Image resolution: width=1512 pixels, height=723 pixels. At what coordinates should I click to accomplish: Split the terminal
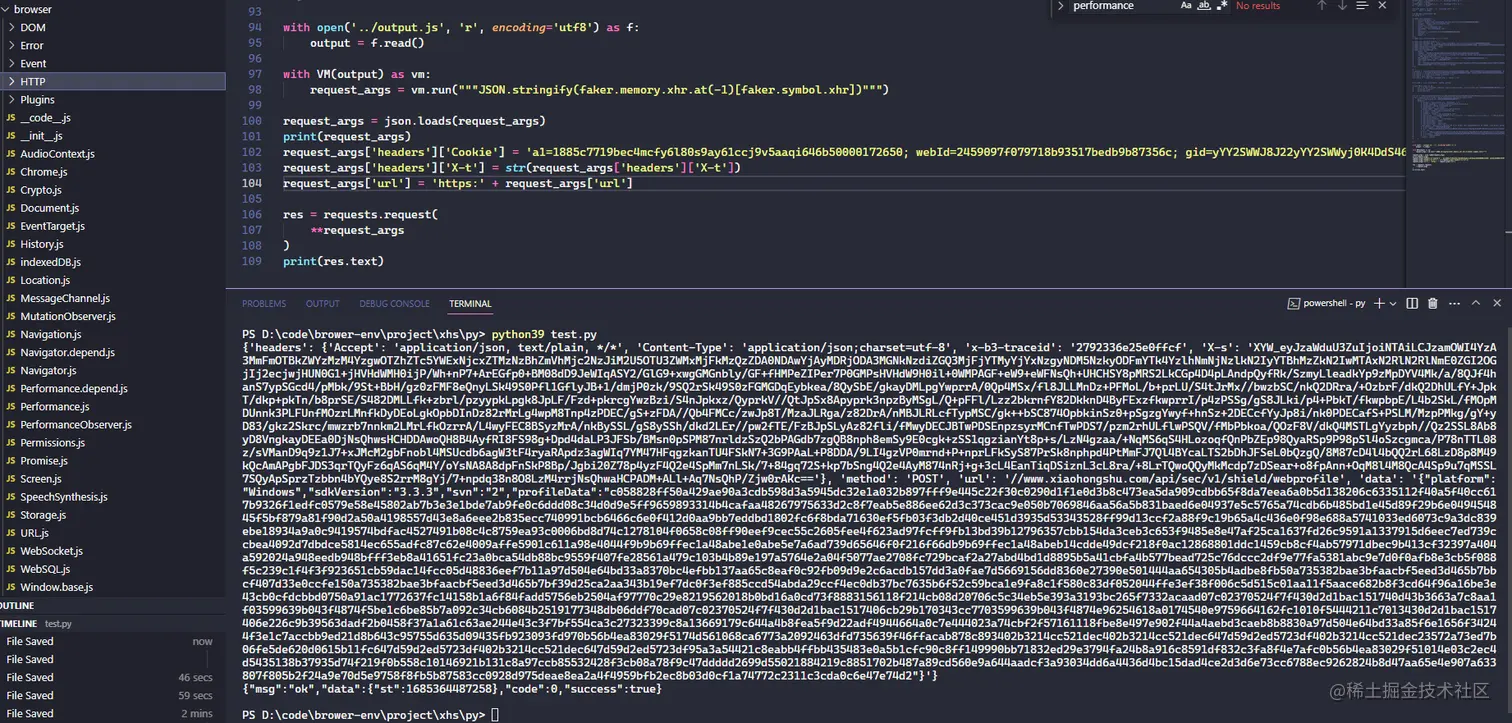[1412, 303]
